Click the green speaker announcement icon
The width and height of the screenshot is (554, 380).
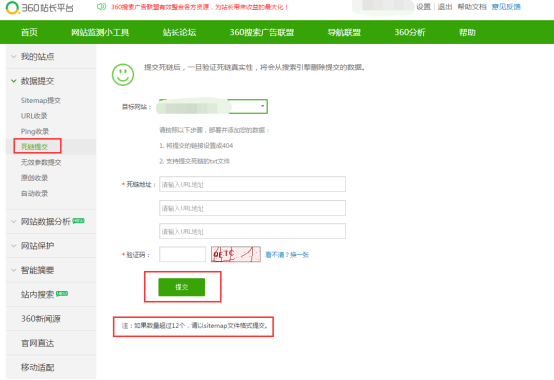pyautogui.click(x=101, y=7)
